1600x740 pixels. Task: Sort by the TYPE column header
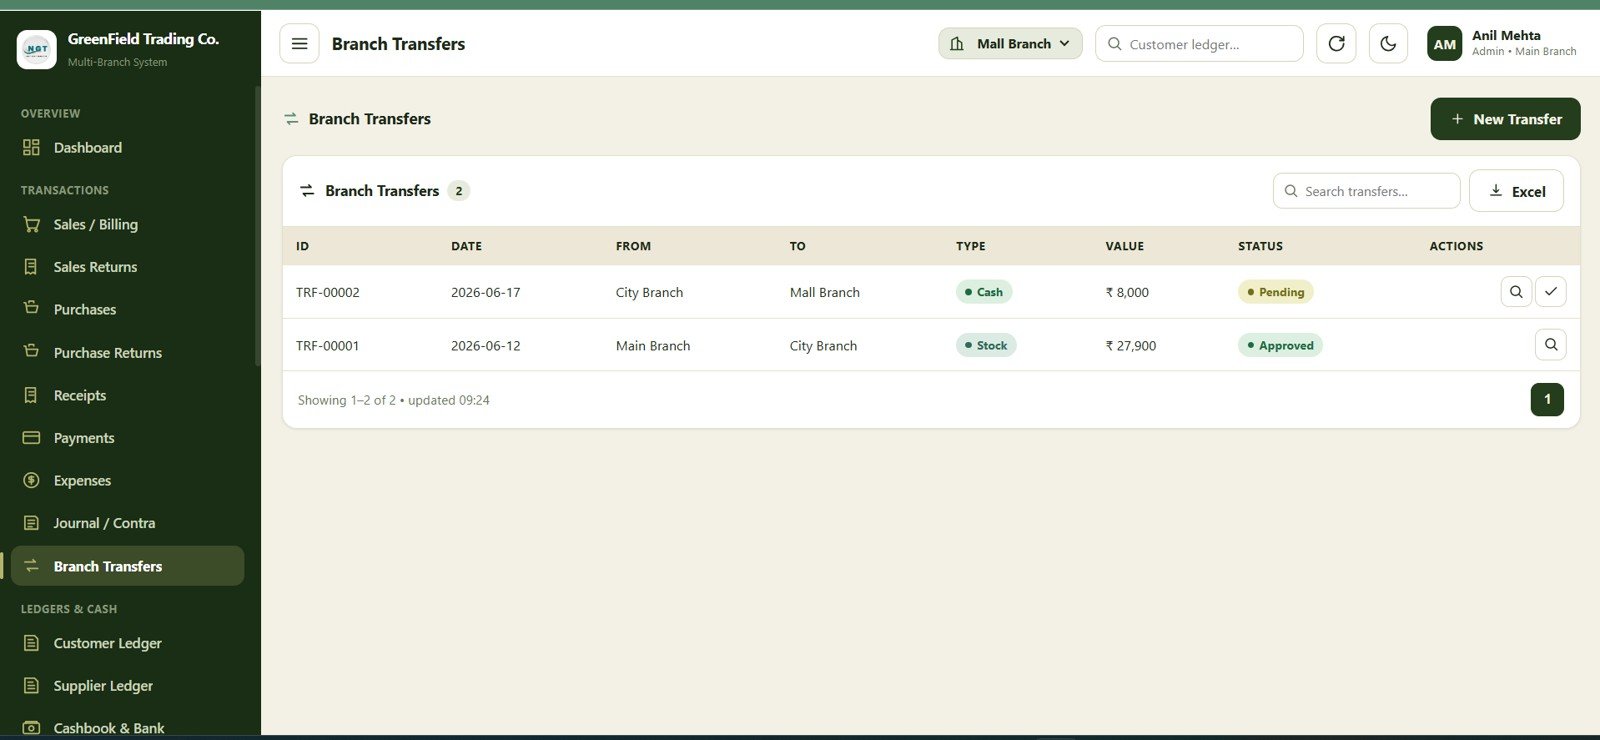(x=970, y=246)
